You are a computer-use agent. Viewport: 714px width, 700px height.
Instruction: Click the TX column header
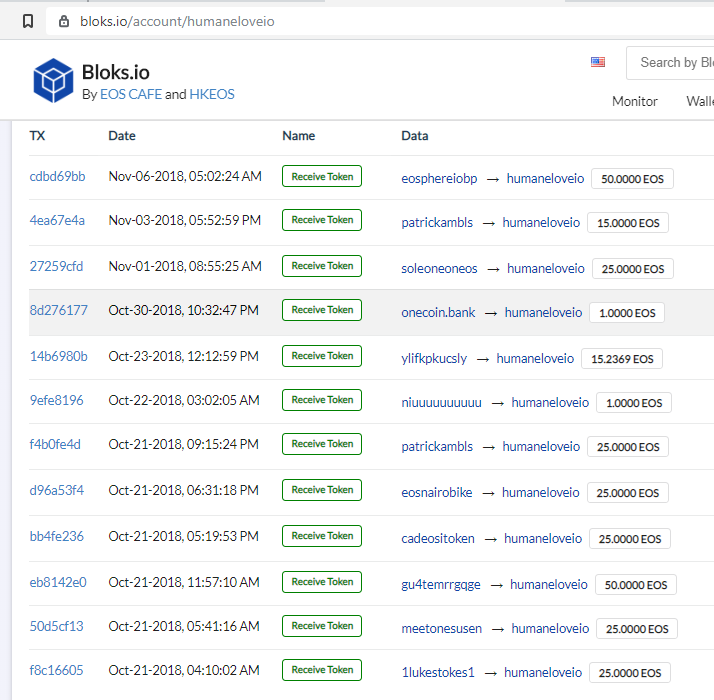click(37, 136)
